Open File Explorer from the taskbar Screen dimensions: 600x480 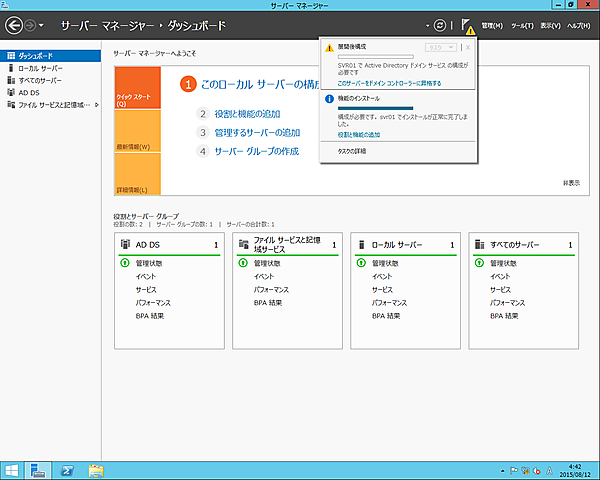(x=98, y=469)
